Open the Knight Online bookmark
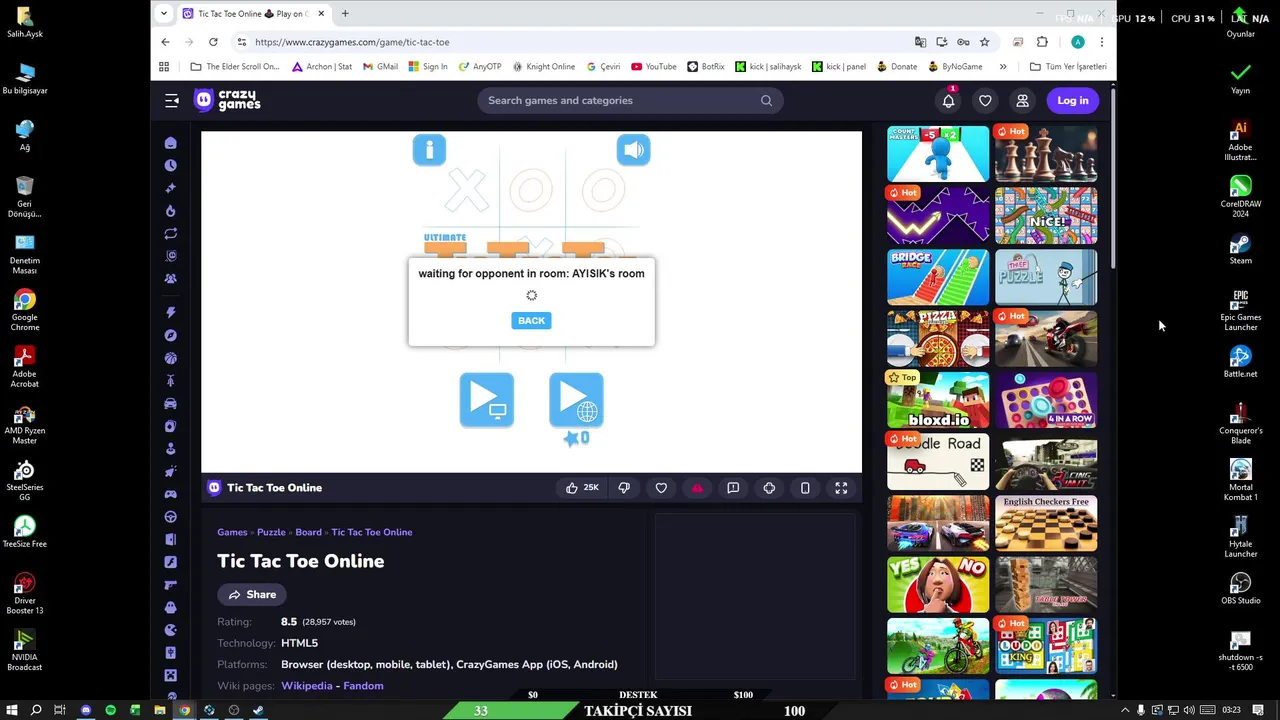The image size is (1280, 720). (544, 67)
